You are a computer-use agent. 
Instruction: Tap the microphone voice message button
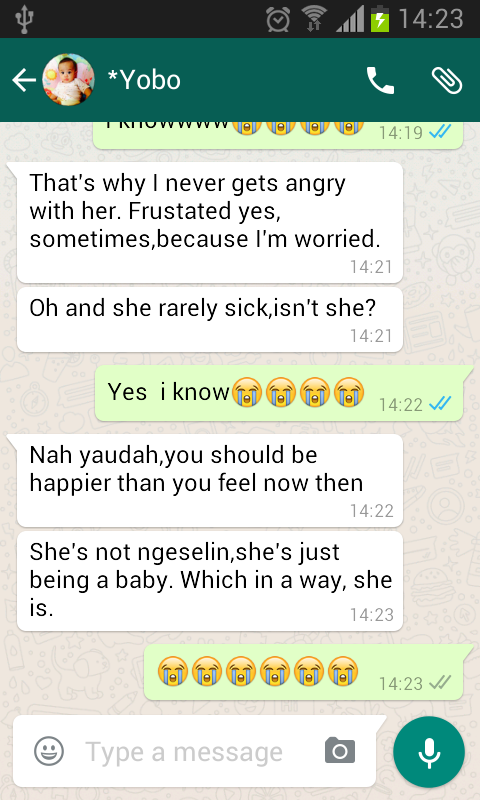[429, 752]
